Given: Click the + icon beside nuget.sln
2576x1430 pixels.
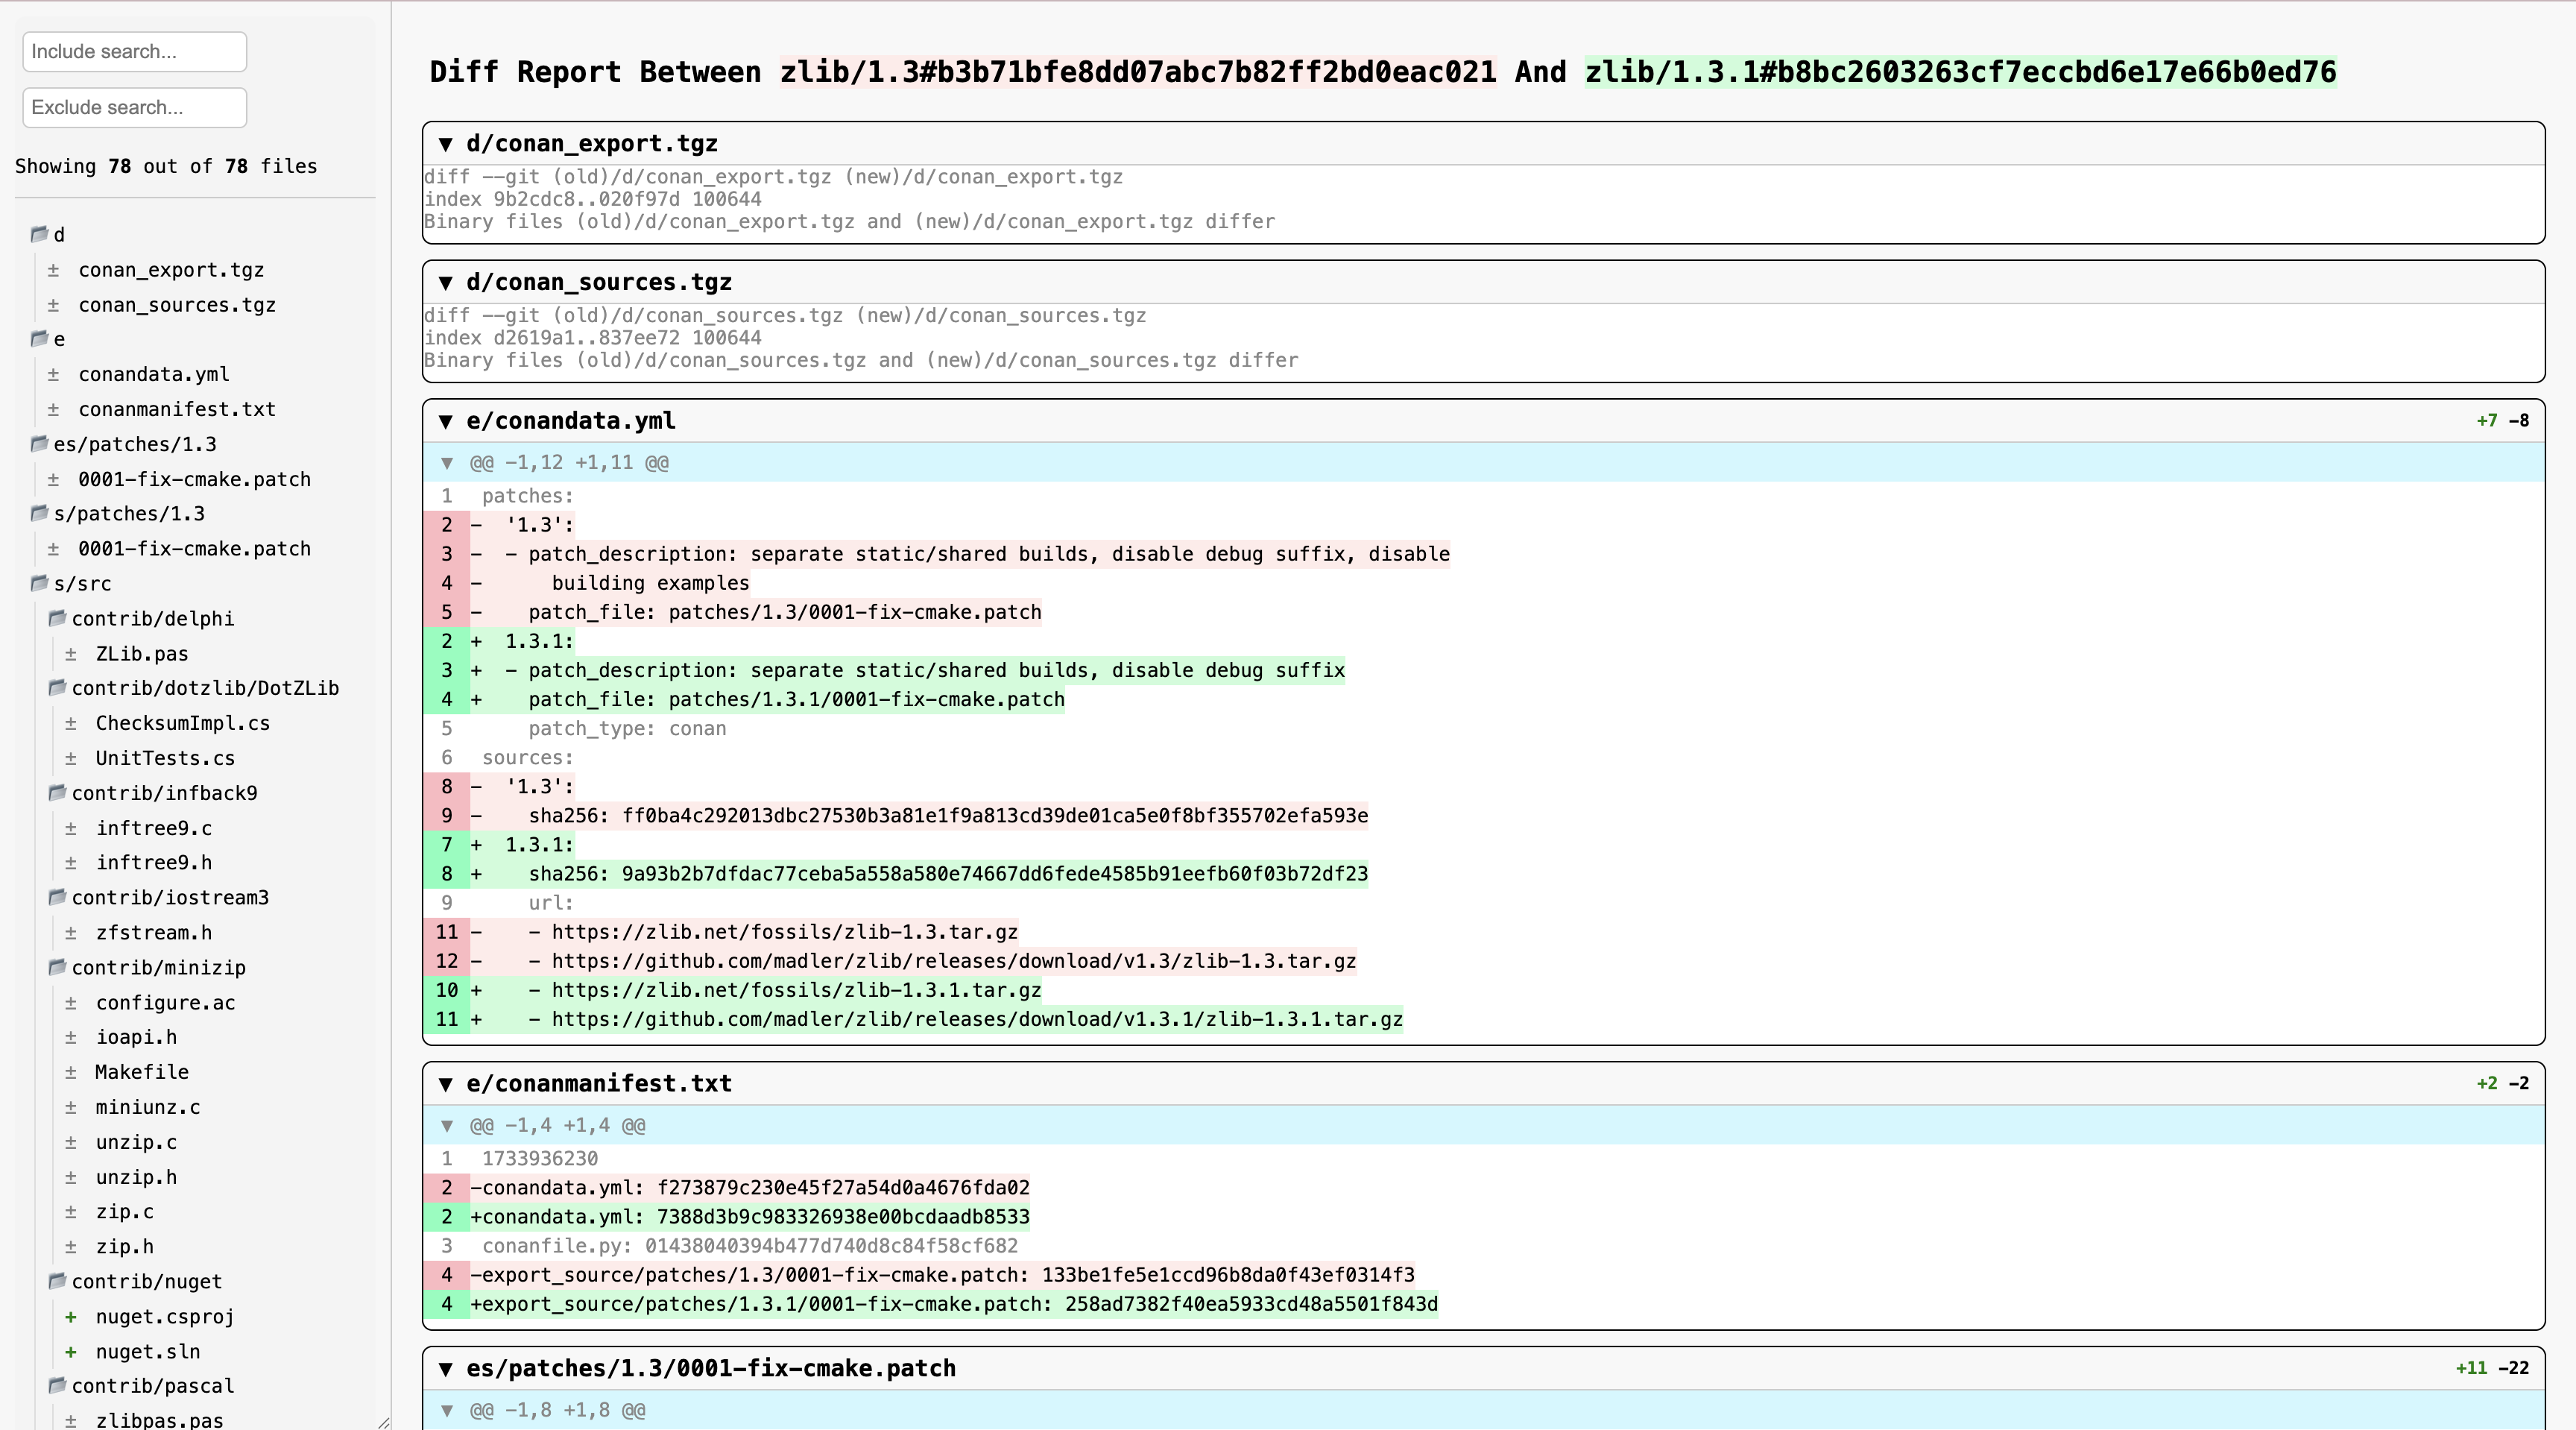Looking at the screenshot, I should tap(70, 1352).
